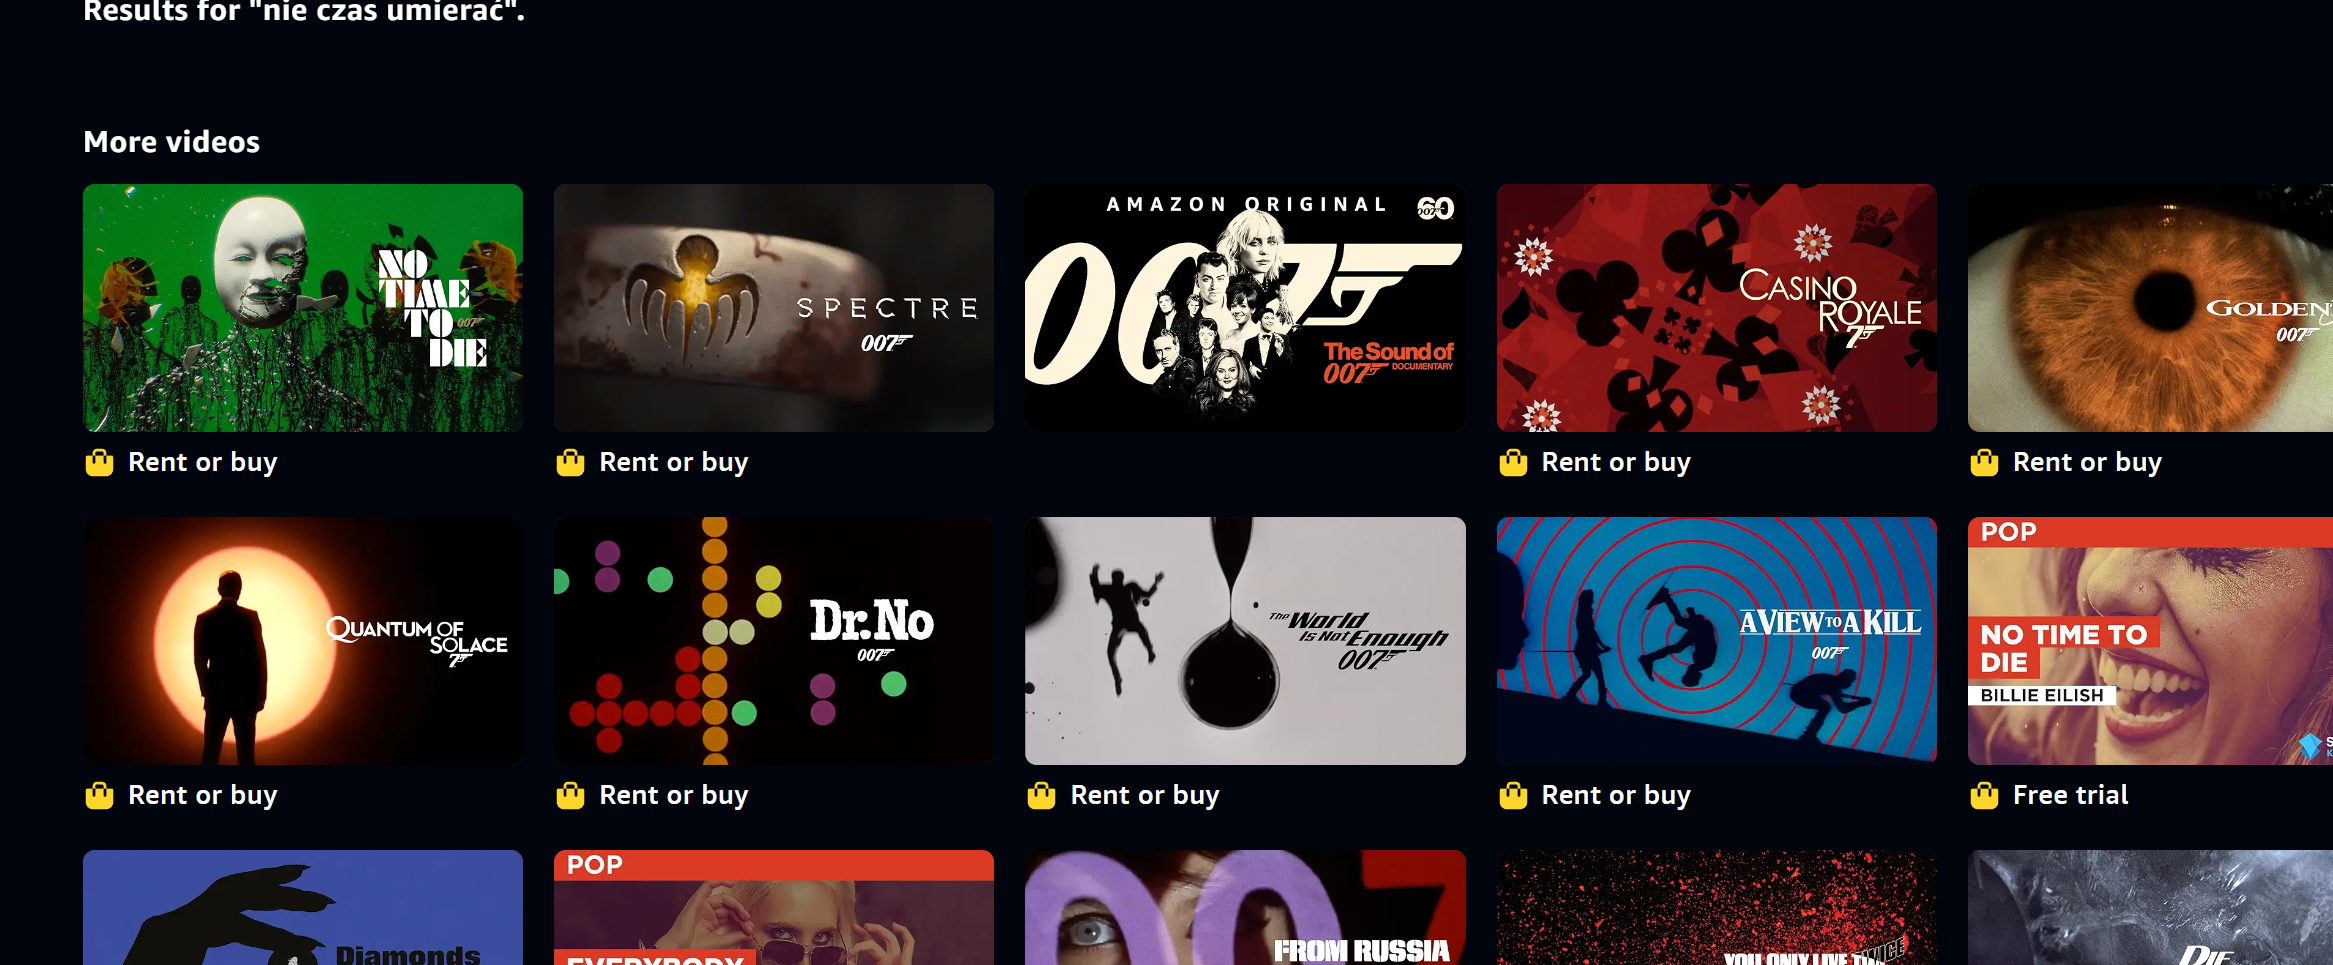This screenshot has height=965, width=2333.
Task: Select A View to a Kill poster
Action: pos(1717,641)
